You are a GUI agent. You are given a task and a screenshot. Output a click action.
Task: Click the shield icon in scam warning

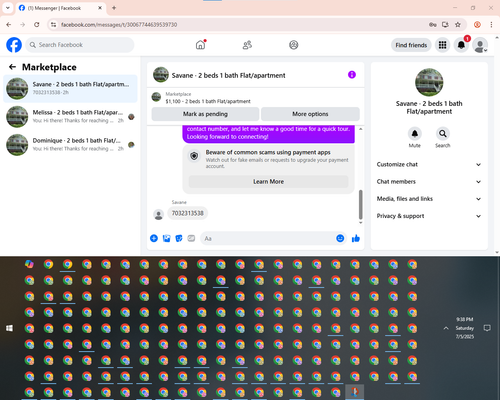[194, 156]
